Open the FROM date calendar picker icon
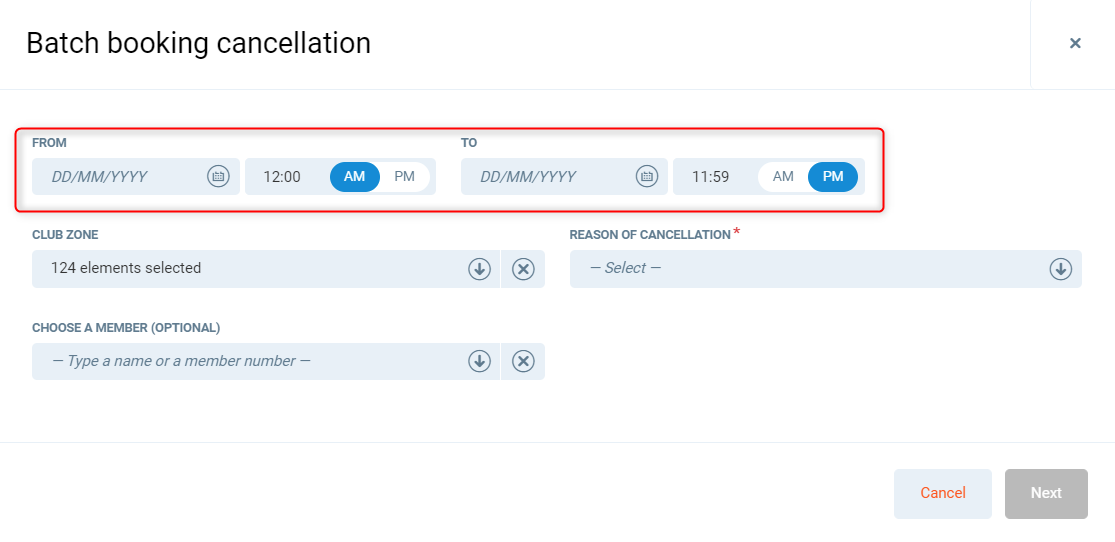Image resolution: width=1115 pixels, height=542 pixels. click(218, 177)
